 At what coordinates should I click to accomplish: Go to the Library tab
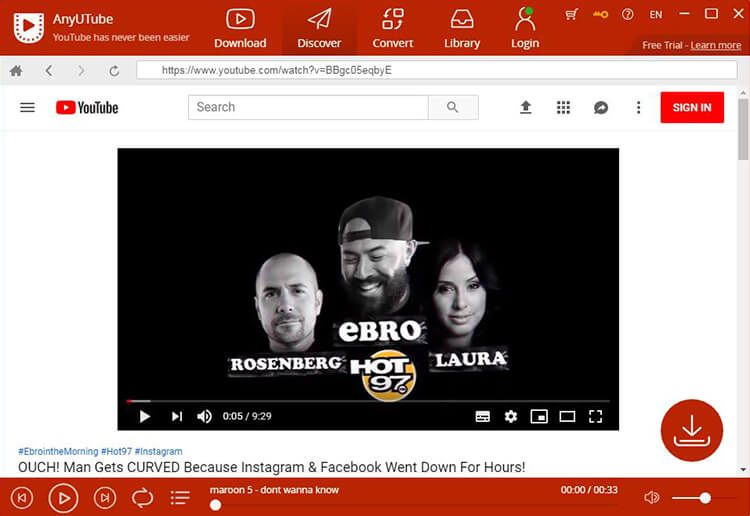pos(462,29)
